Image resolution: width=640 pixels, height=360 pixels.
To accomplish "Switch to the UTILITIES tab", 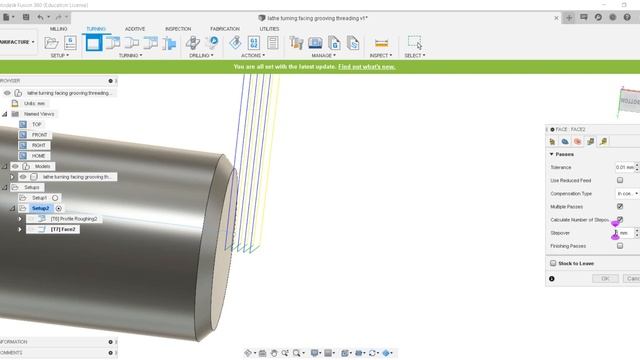I will pyautogui.click(x=269, y=29).
